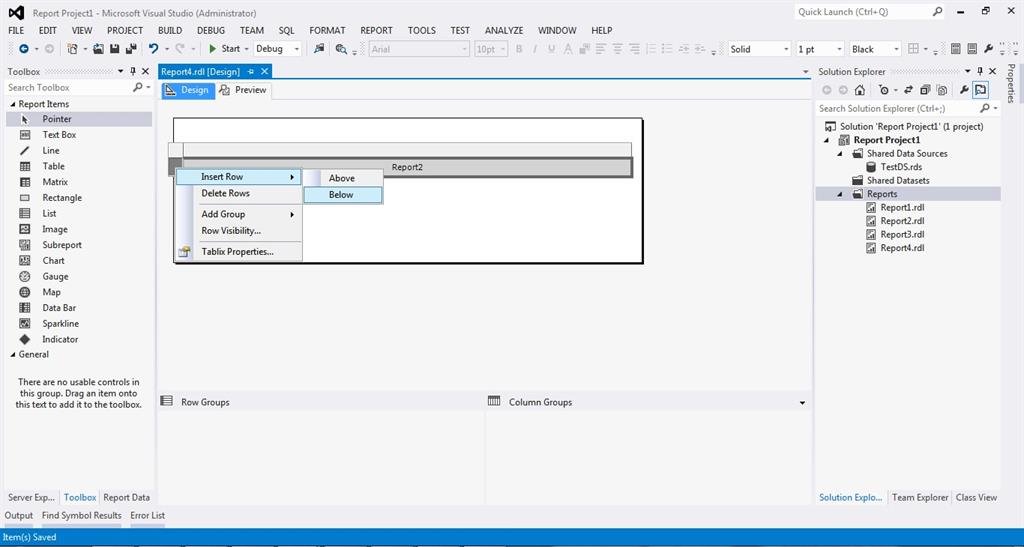Viewport: 1024px width, 547px height.
Task: Click the New Project toolbar icon
Action: [72, 49]
